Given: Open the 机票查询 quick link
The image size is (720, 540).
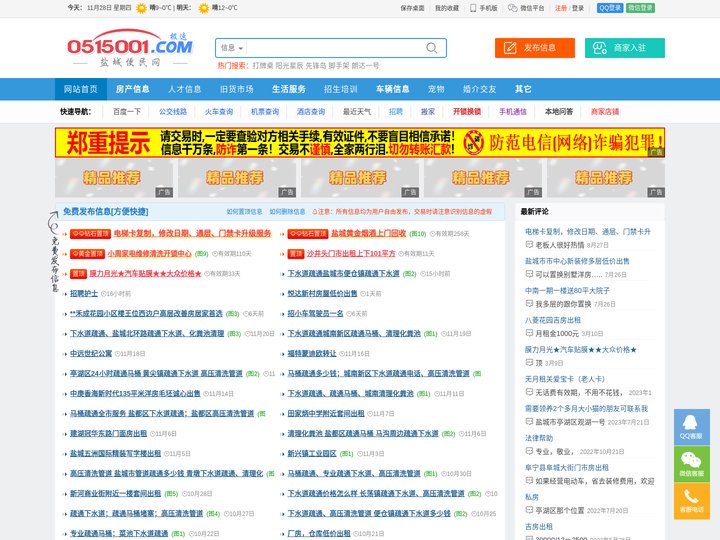Looking at the screenshot, I should [x=265, y=112].
